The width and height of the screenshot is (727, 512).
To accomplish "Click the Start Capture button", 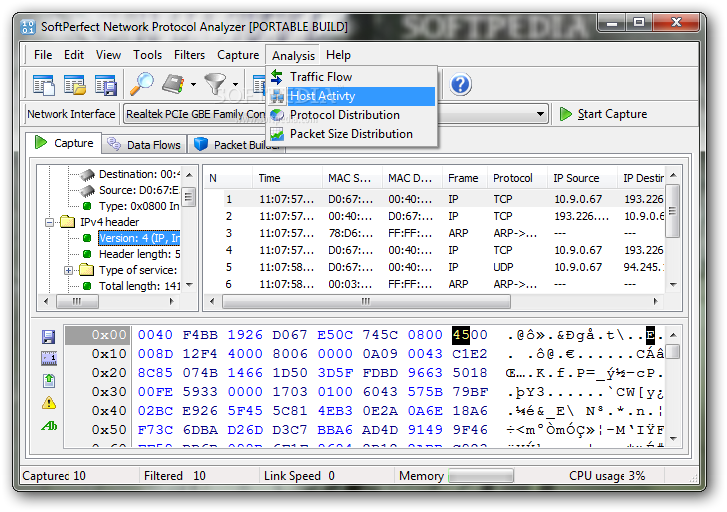I will tap(603, 114).
